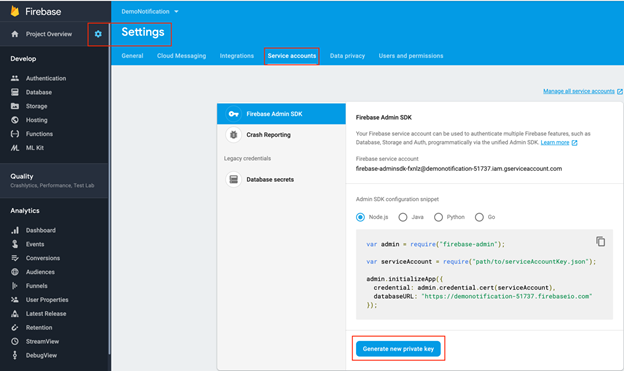Switch to the Integrations tab

click(237, 56)
